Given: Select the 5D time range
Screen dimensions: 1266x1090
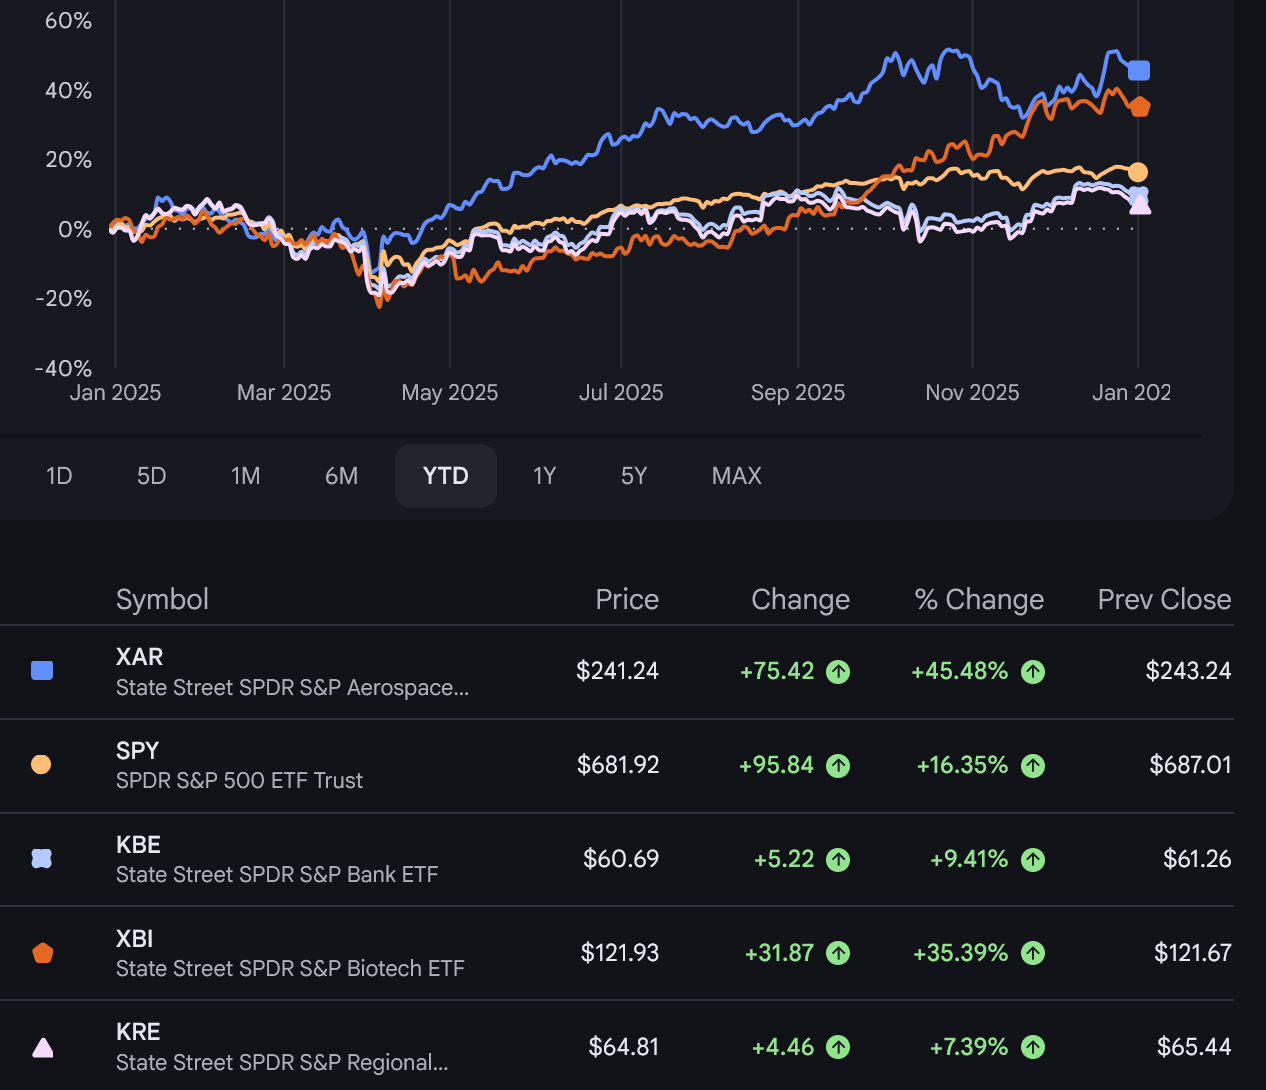Looking at the screenshot, I should point(151,476).
